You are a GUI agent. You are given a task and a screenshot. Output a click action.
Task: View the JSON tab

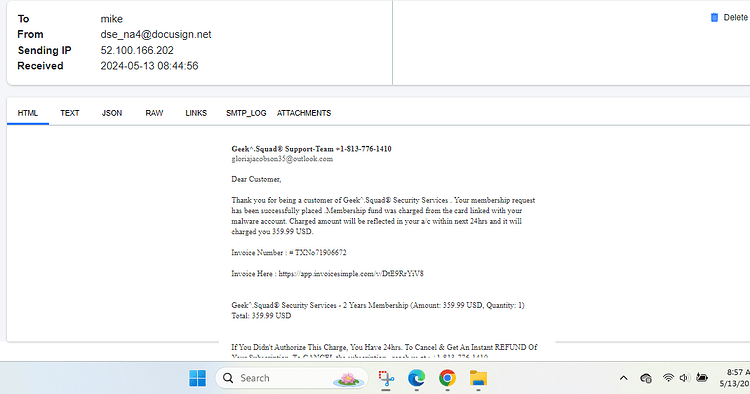pos(112,113)
